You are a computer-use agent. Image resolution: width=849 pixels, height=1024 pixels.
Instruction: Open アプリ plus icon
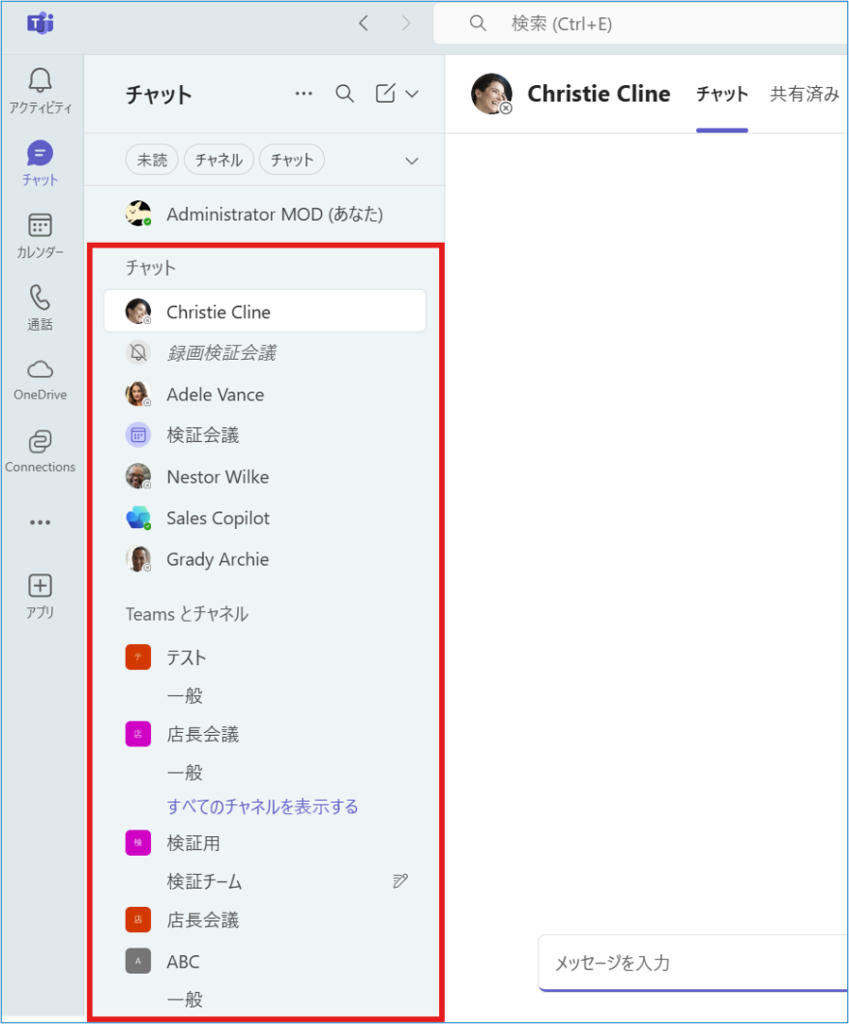(40, 586)
